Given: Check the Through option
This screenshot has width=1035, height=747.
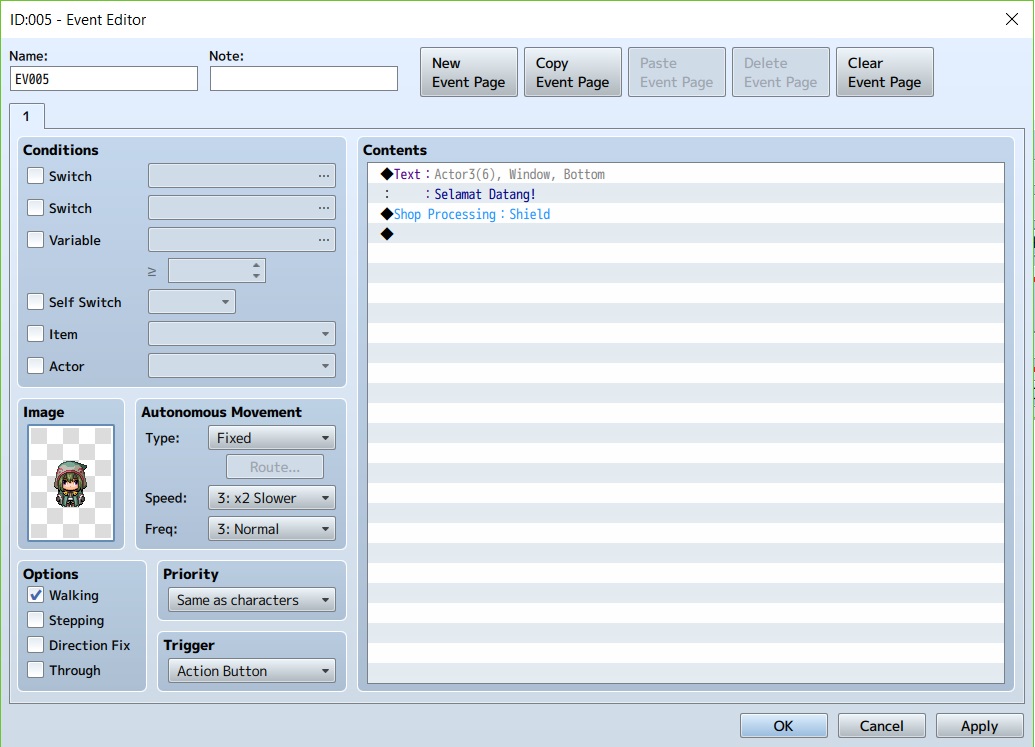Looking at the screenshot, I should pyautogui.click(x=36, y=670).
